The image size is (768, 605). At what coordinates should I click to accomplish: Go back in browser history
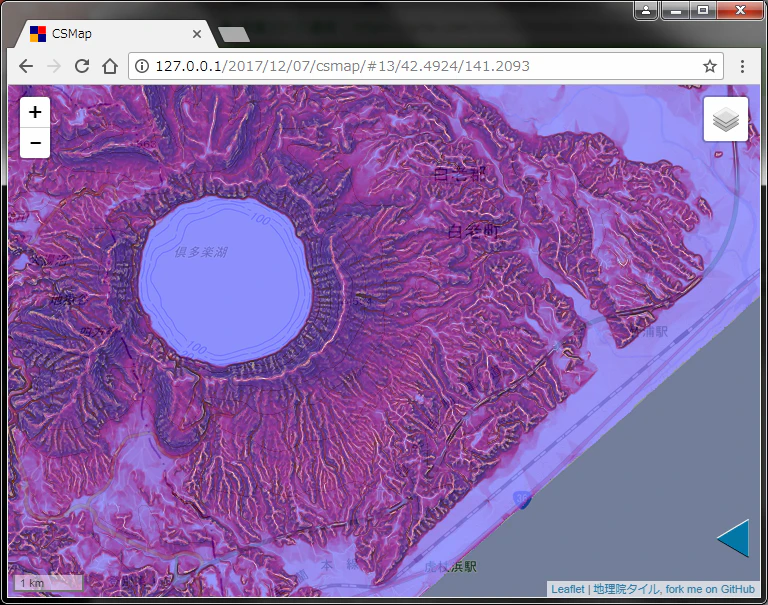point(25,66)
